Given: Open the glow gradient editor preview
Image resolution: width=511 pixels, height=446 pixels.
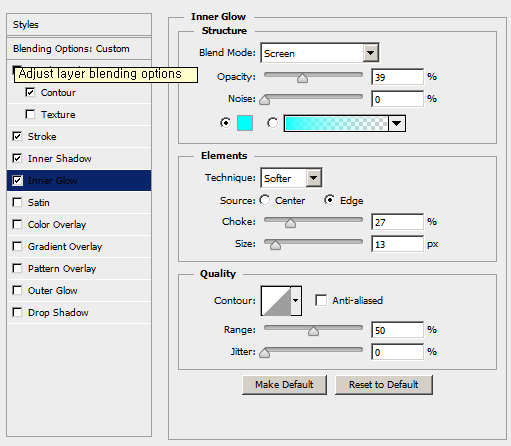Looking at the screenshot, I should click(336, 123).
